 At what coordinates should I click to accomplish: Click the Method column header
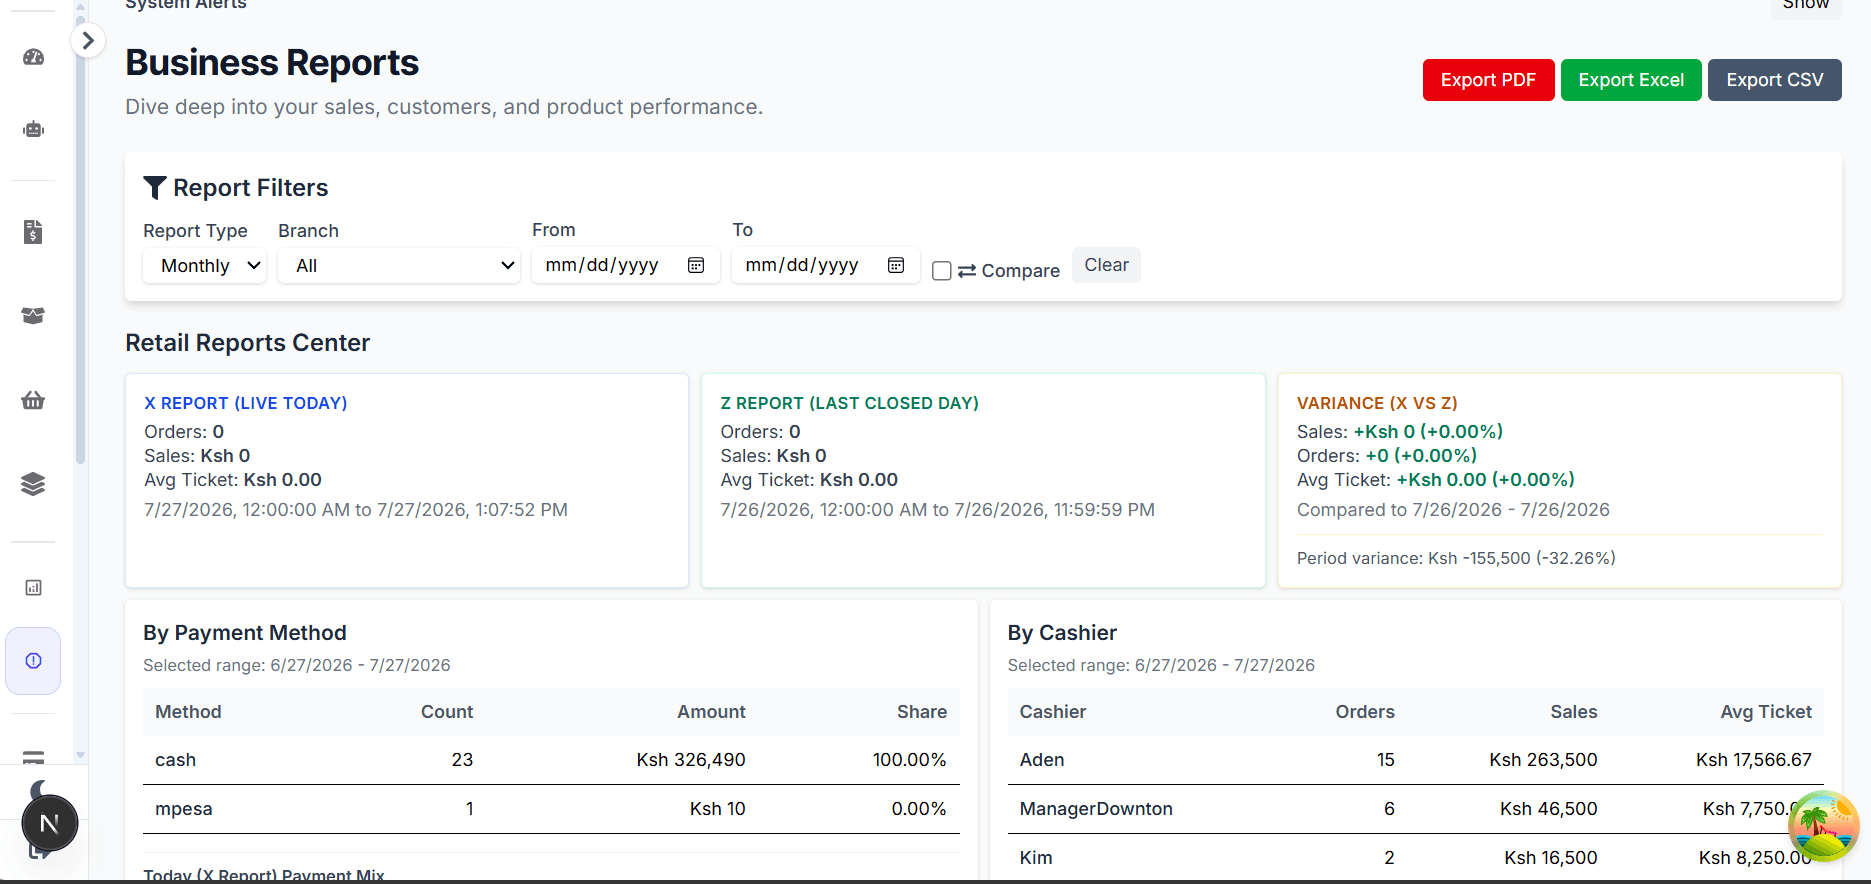[188, 712]
